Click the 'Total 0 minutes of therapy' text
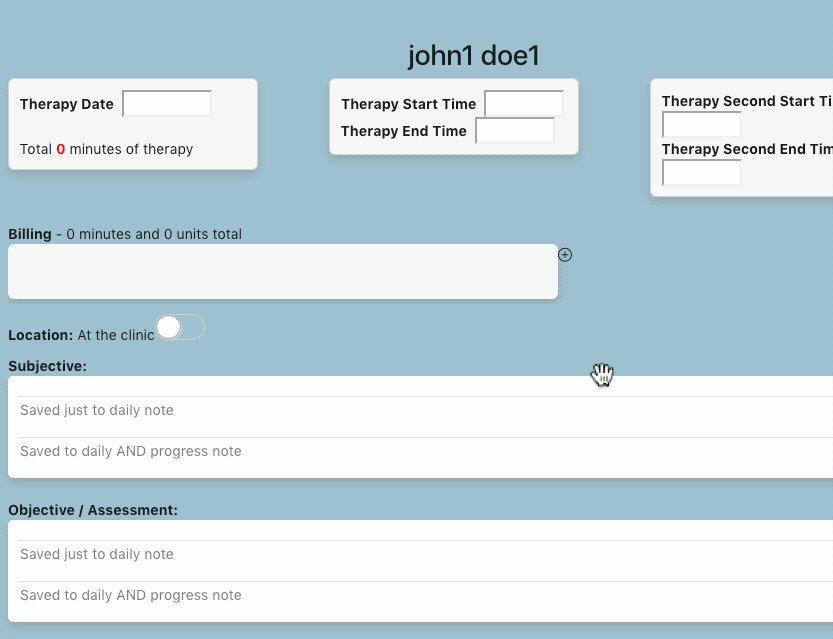The width and height of the screenshot is (833, 639). 106,149
